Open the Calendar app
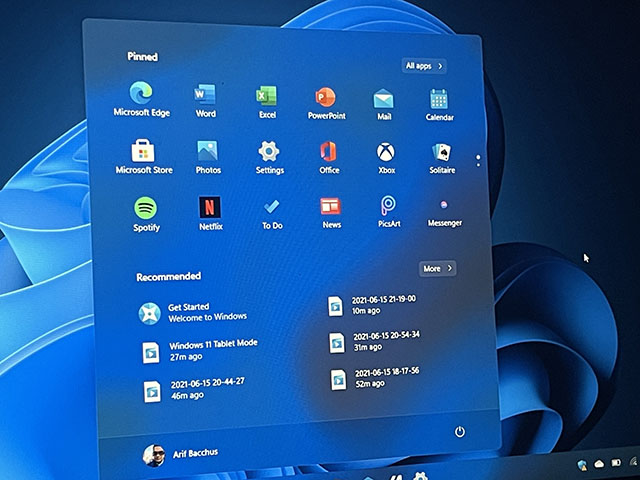This screenshot has width=640, height=480. (x=439, y=105)
